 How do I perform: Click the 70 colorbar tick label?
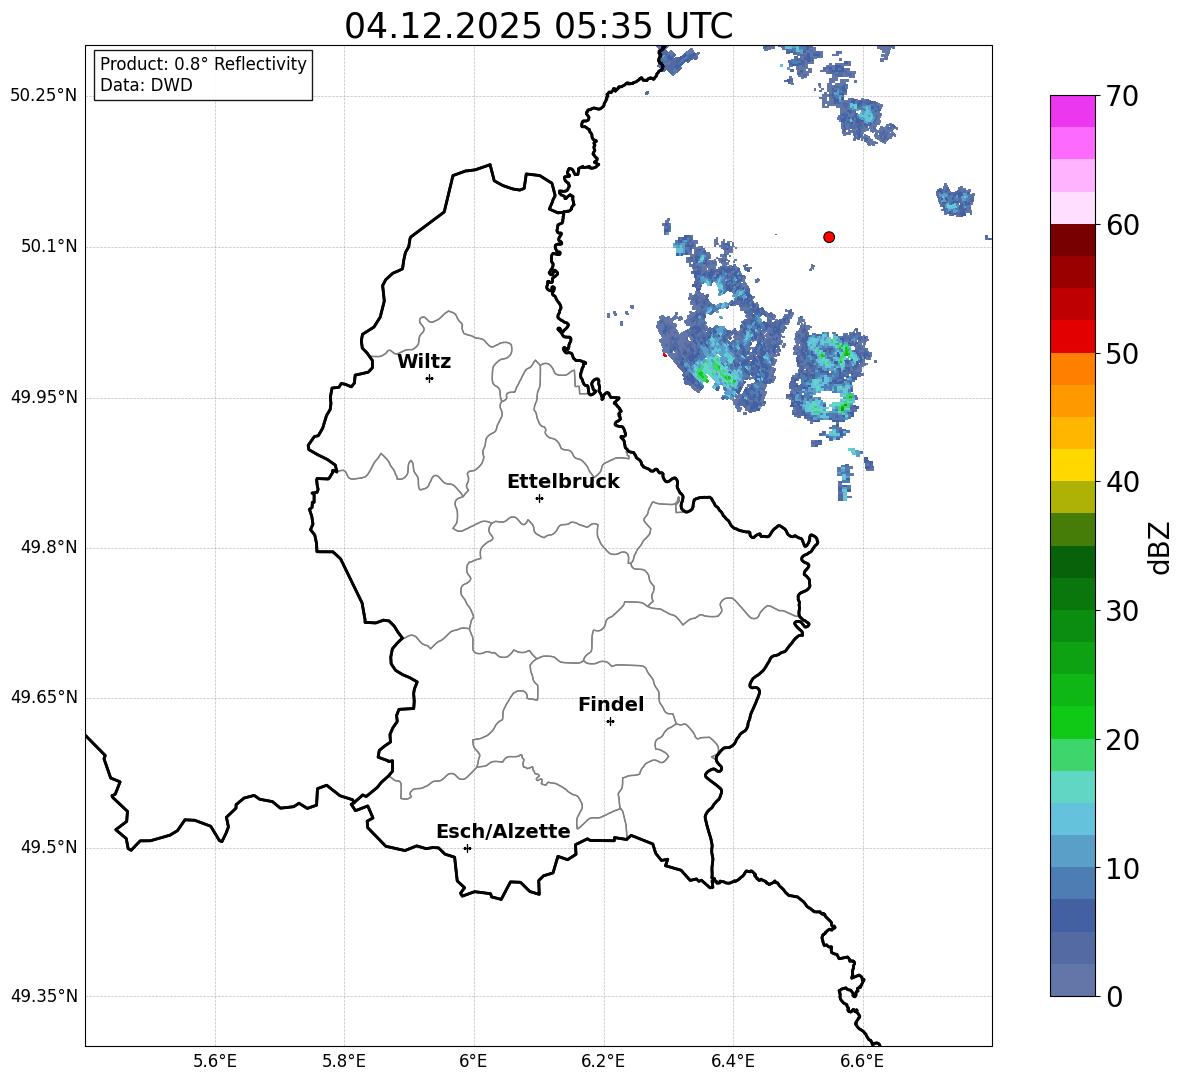coord(1122,96)
